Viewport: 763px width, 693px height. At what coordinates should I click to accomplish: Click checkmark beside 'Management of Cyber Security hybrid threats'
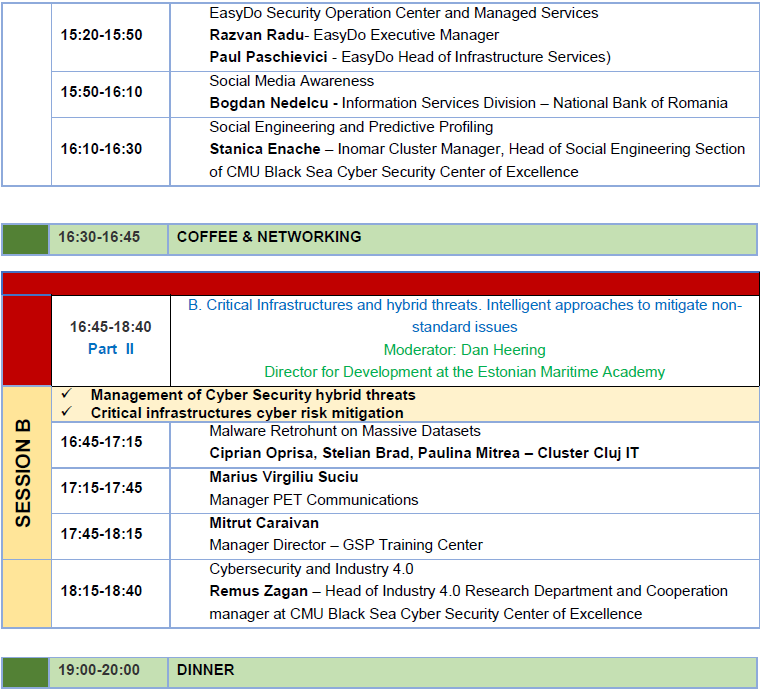coord(67,393)
